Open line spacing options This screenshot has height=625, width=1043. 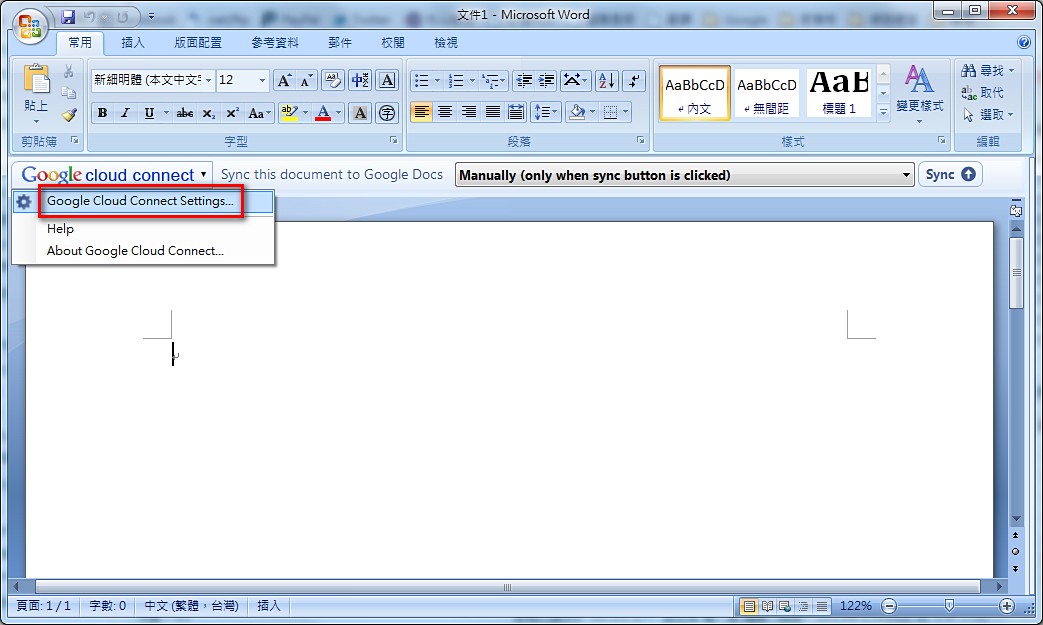click(545, 112)
